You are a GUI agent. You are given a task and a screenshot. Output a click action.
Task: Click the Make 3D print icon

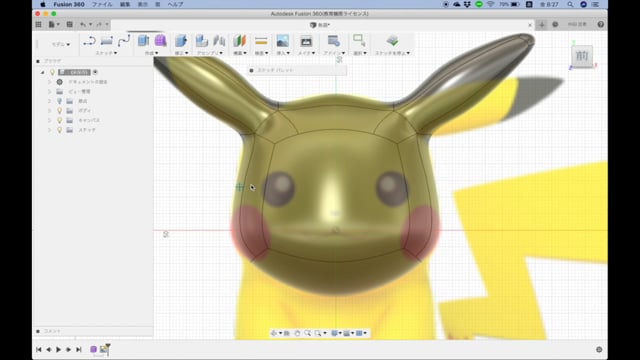(306, 41)
